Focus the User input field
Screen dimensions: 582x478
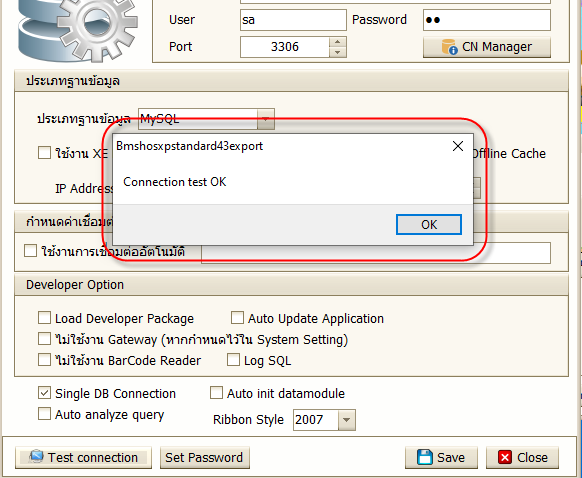coord(293,20)
